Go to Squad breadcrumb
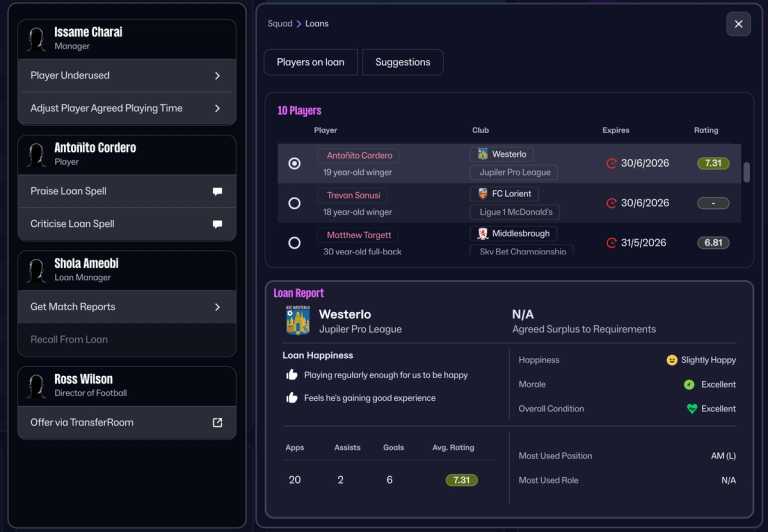Image resolution: width=768 pixels, height=532 pixels. pyautogui.click(x=280, y=24)
